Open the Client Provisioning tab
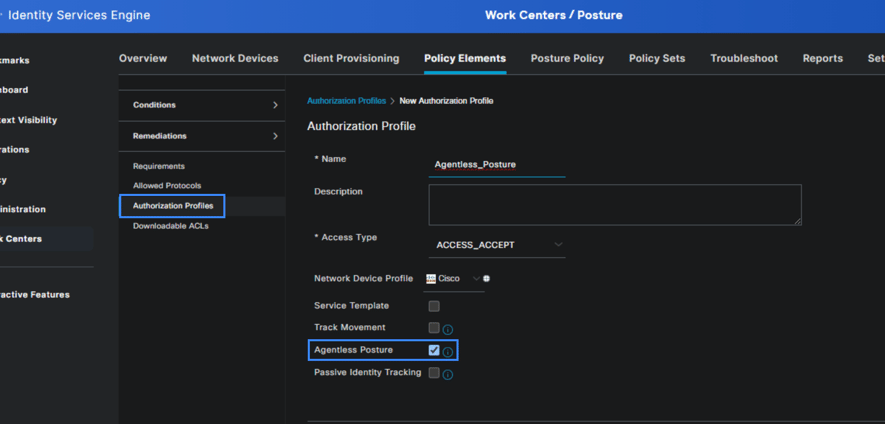This screenshot has height=424, width=885. tap(351, 58)
